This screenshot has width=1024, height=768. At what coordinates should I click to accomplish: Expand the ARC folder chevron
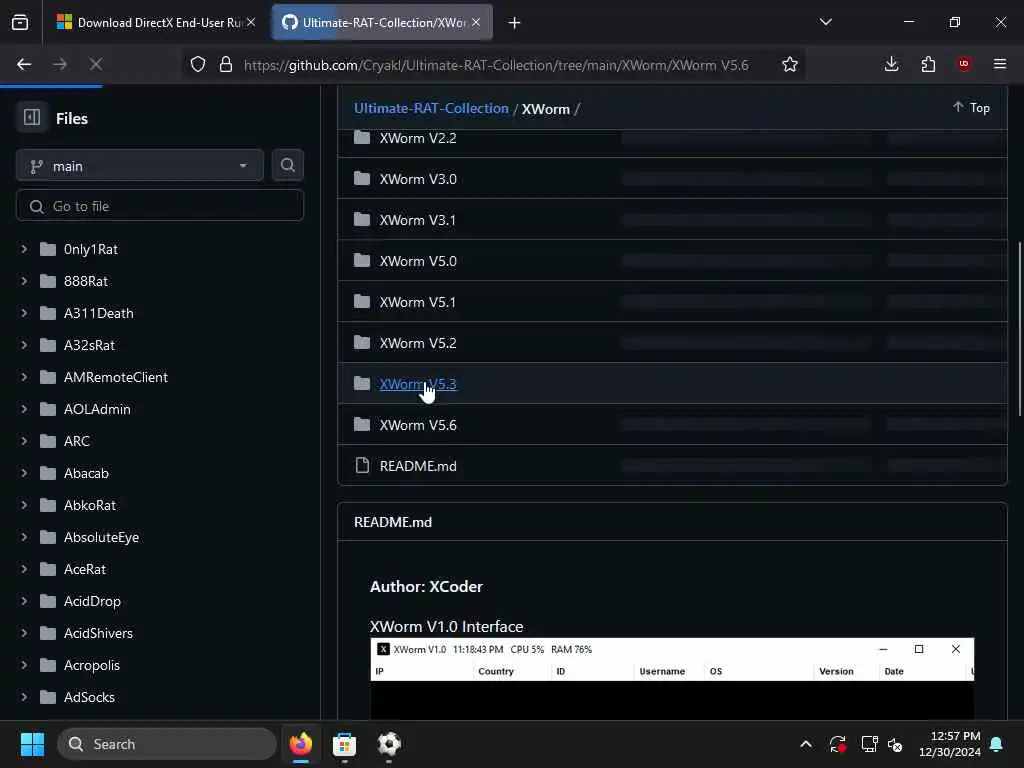pos(24,441)
